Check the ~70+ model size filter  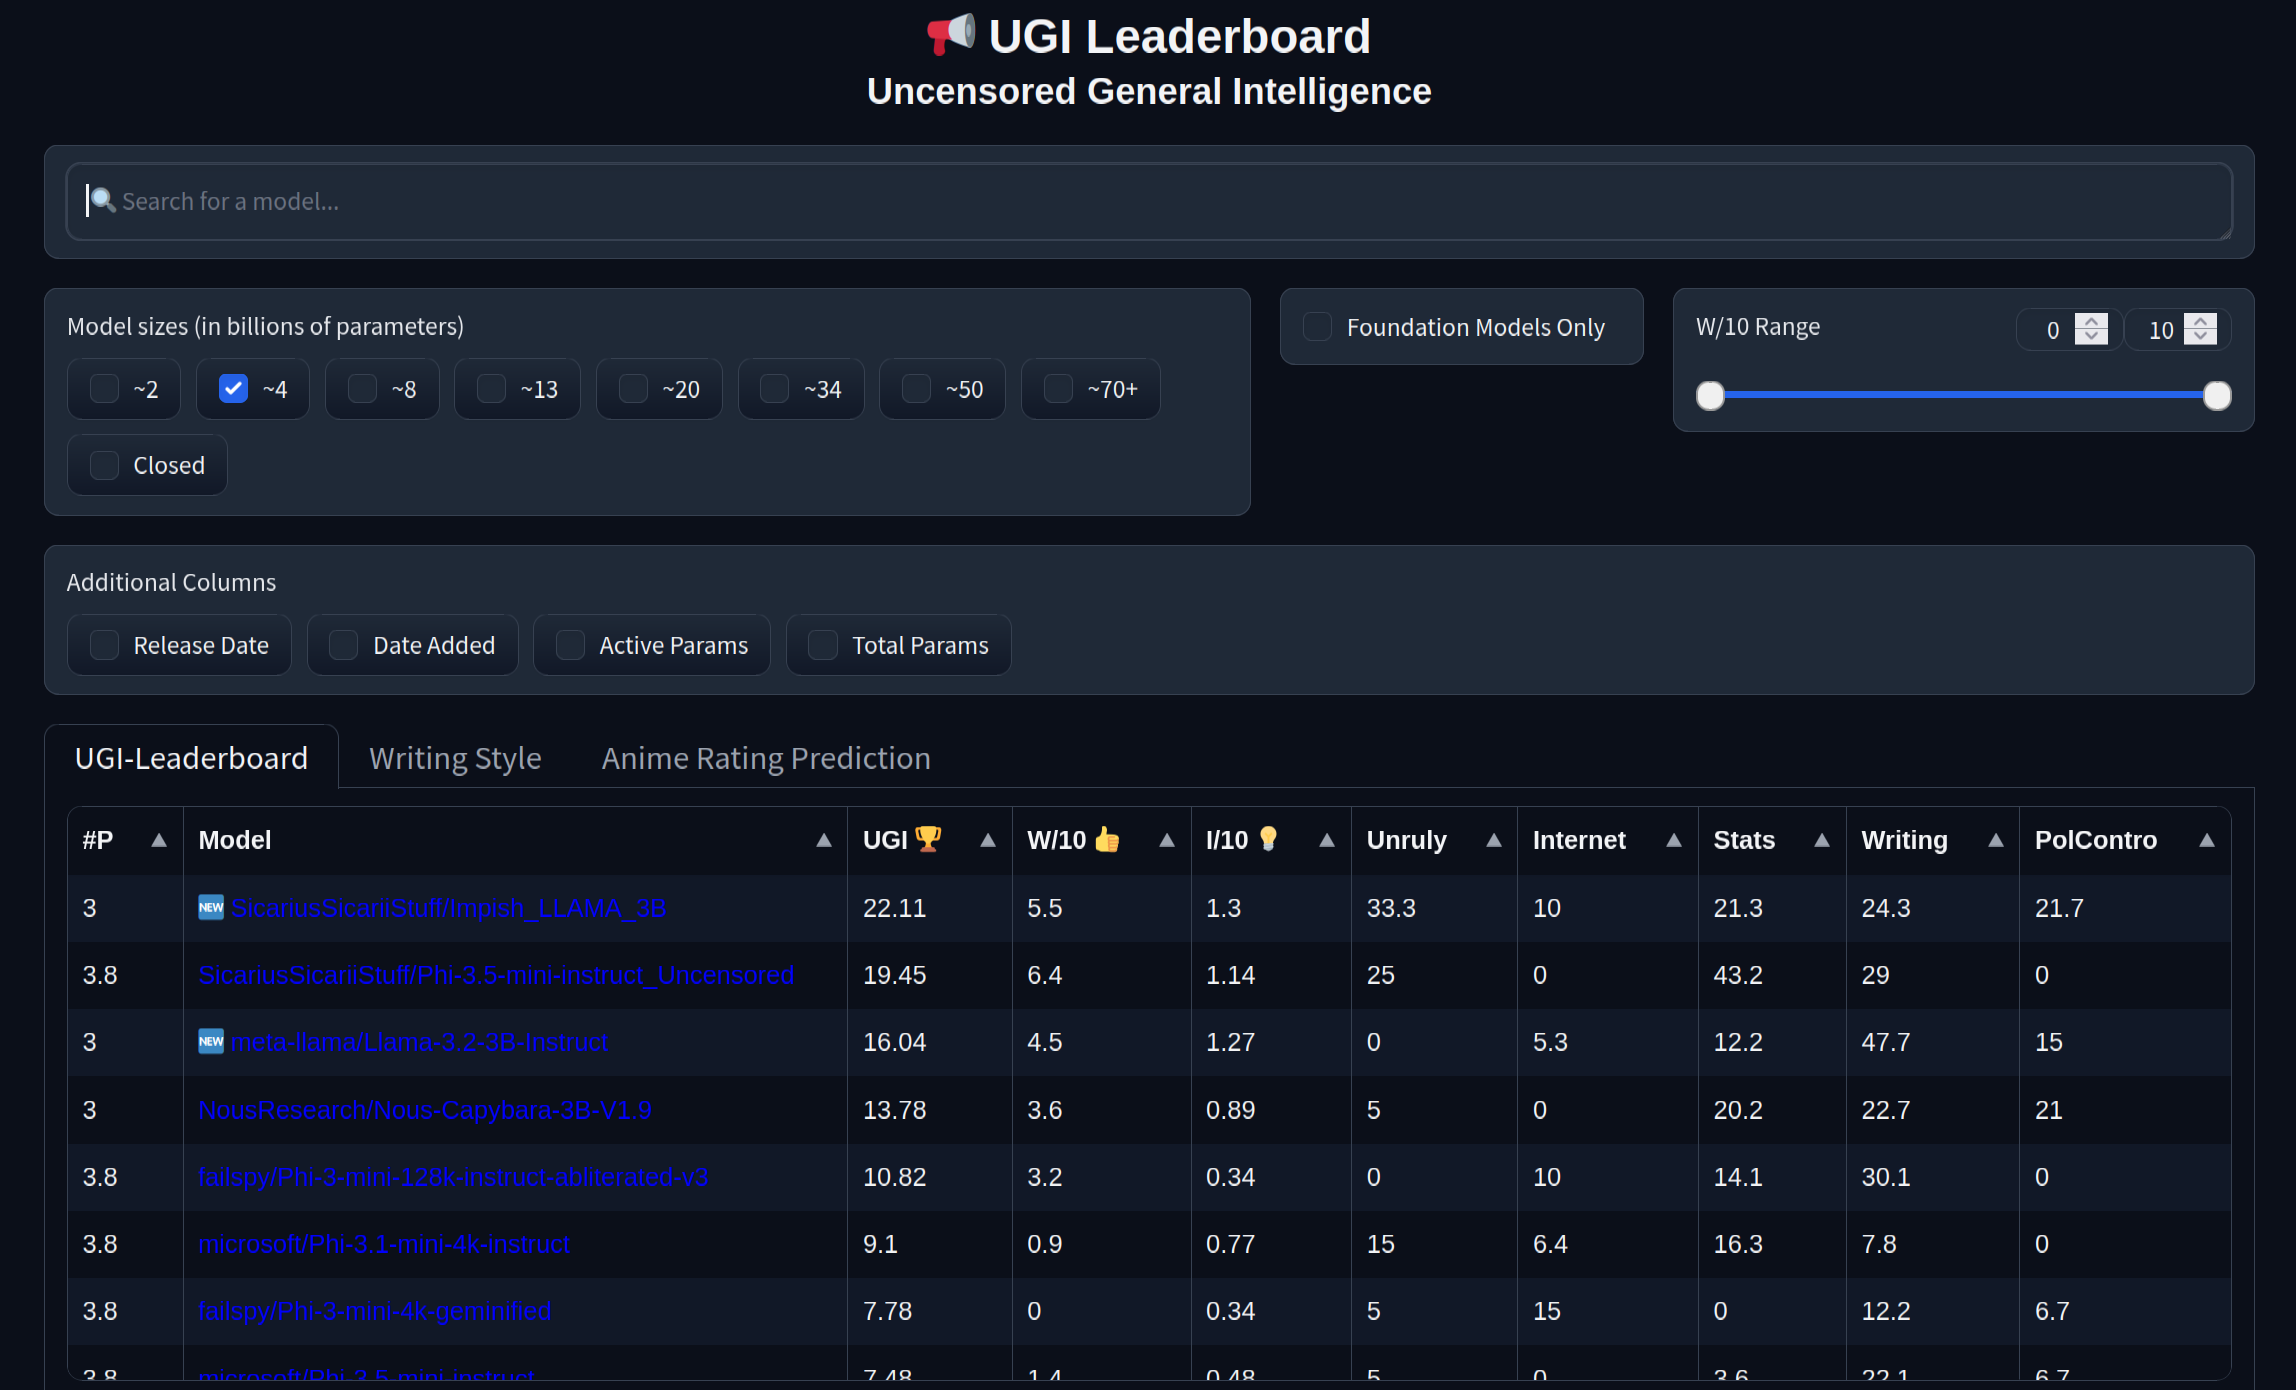pos(1057,388)
